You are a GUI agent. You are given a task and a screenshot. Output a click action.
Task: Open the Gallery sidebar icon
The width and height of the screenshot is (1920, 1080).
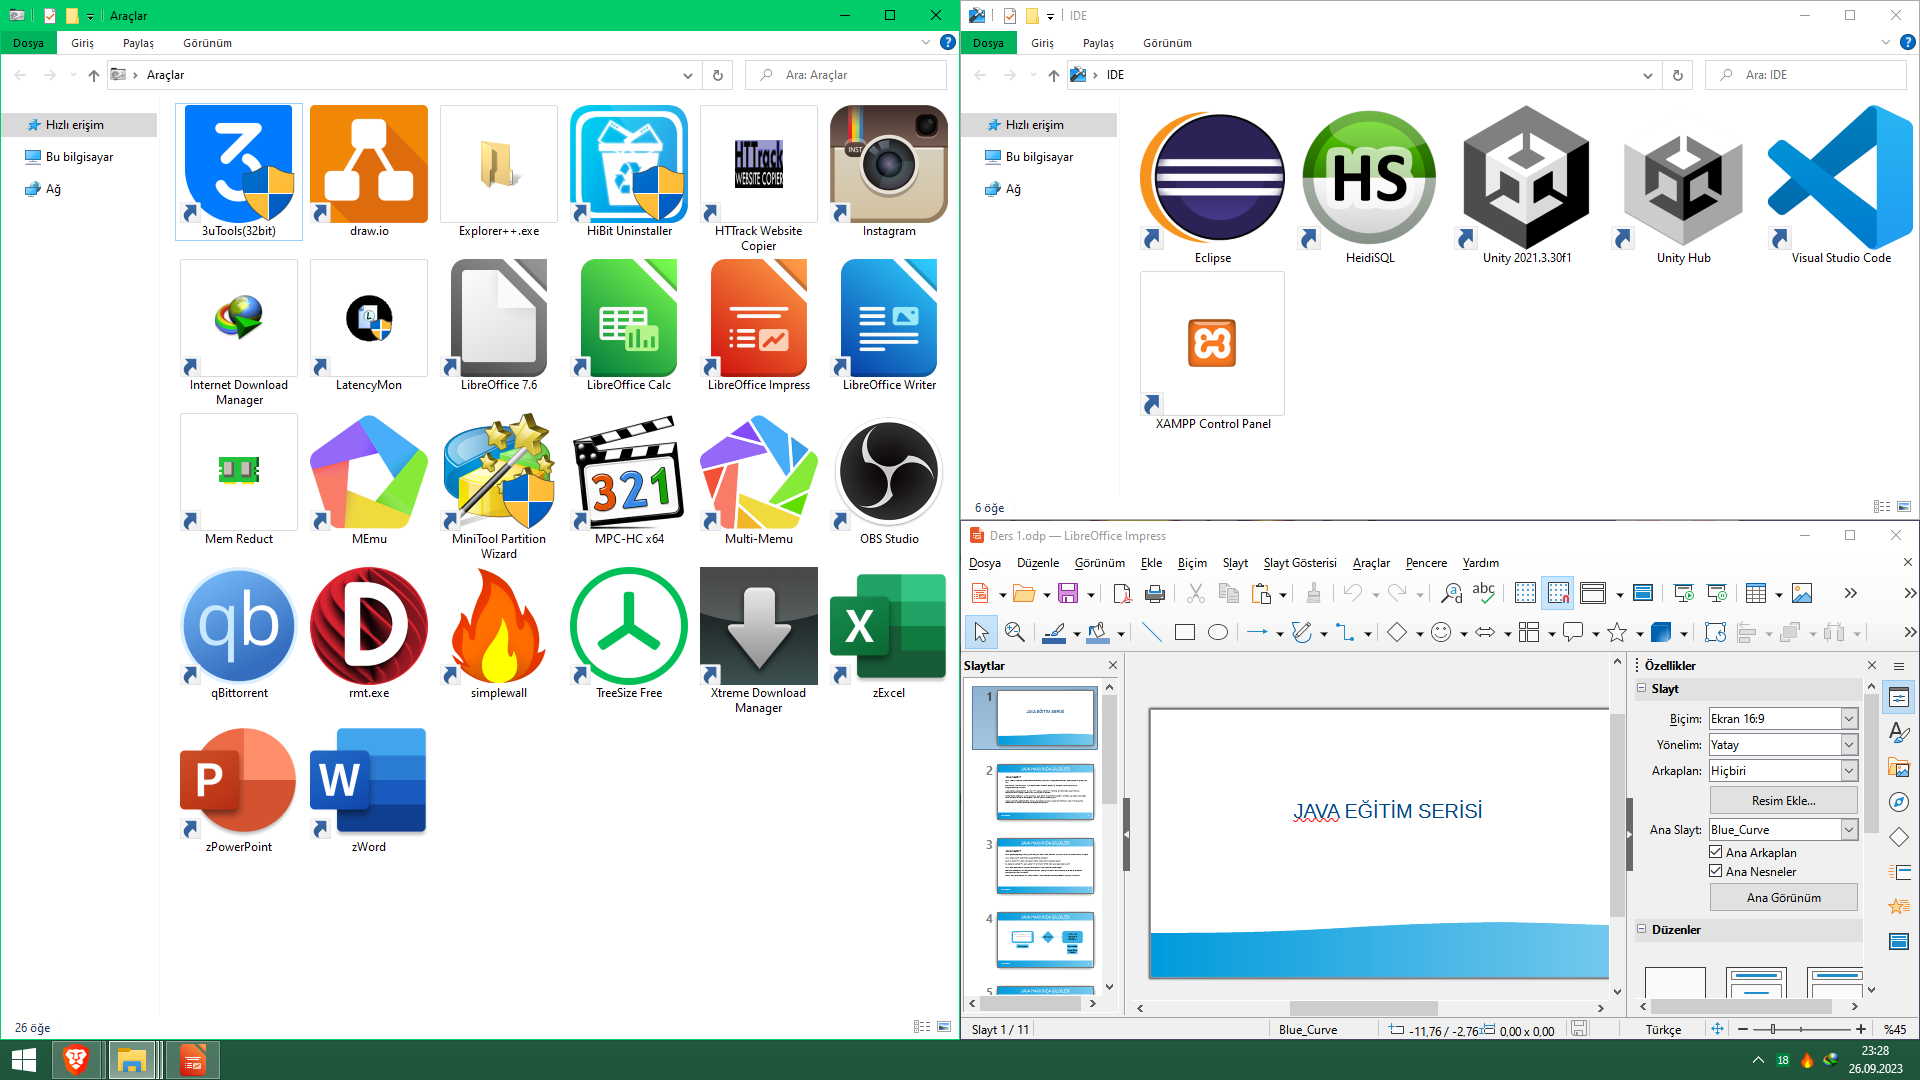click(x=1899, y=768)
